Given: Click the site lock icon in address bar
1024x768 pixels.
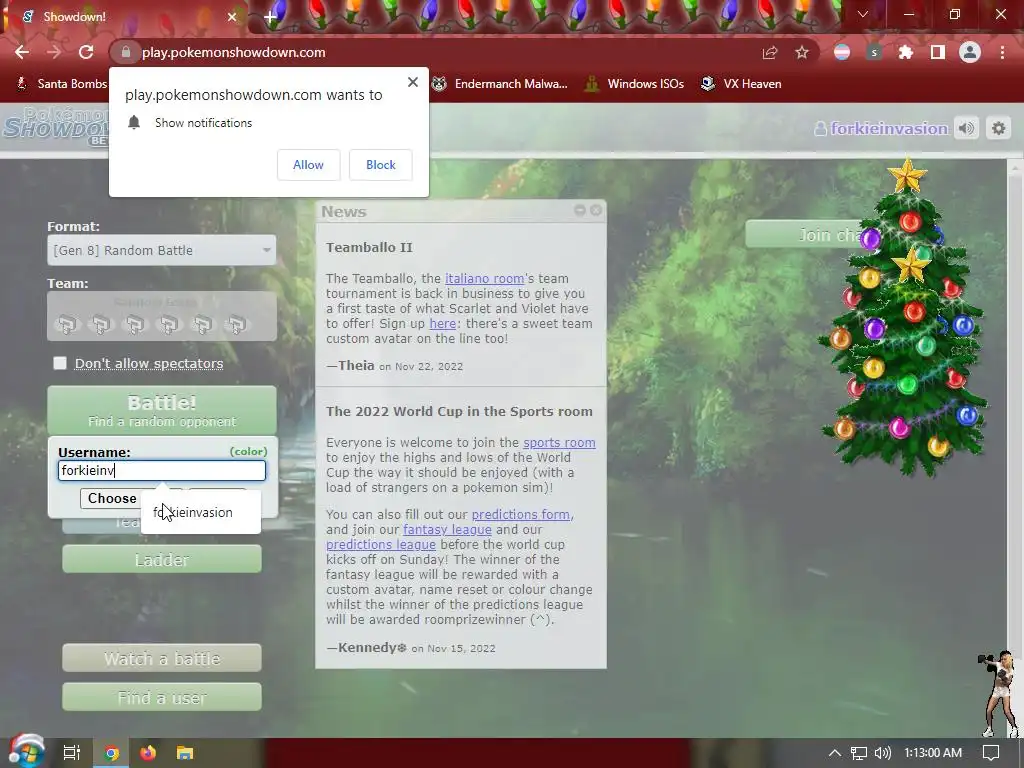Looking at the screenshot, I should click(126, 52).
